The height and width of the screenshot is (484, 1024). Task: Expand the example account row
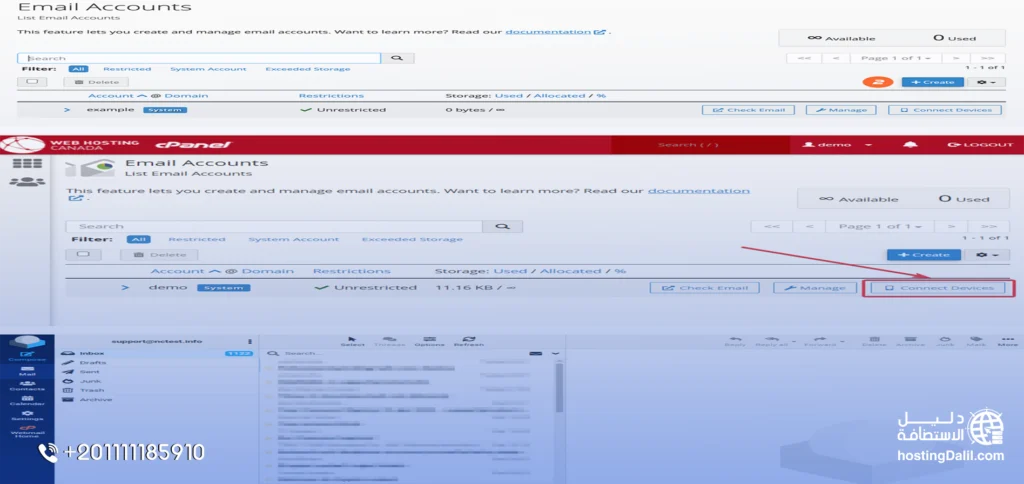tap(67, 110)
